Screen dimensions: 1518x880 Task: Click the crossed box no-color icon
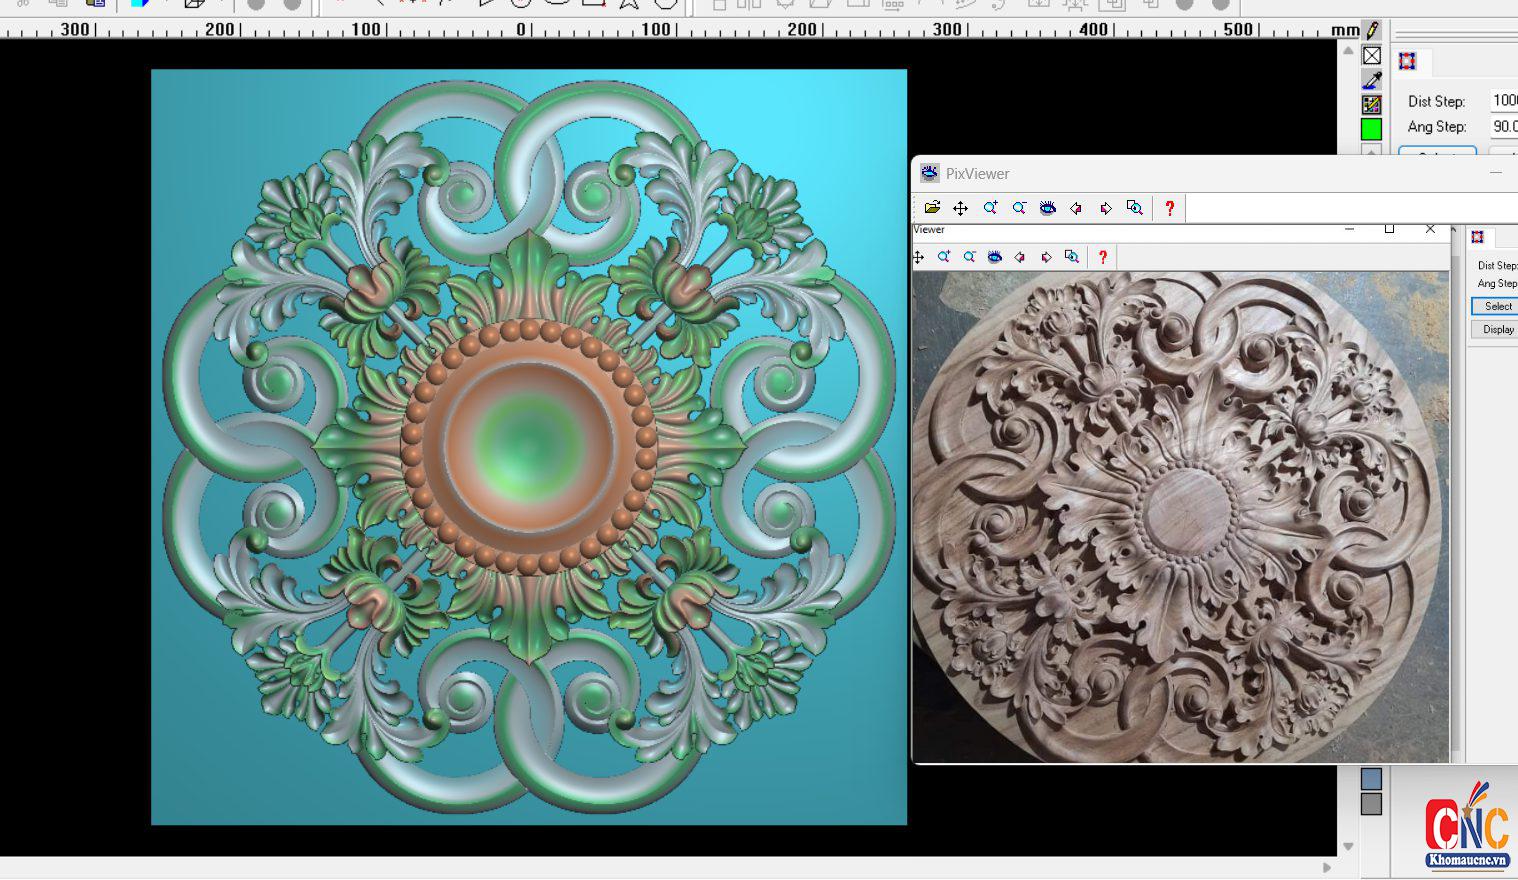(x=1372, y=56)
